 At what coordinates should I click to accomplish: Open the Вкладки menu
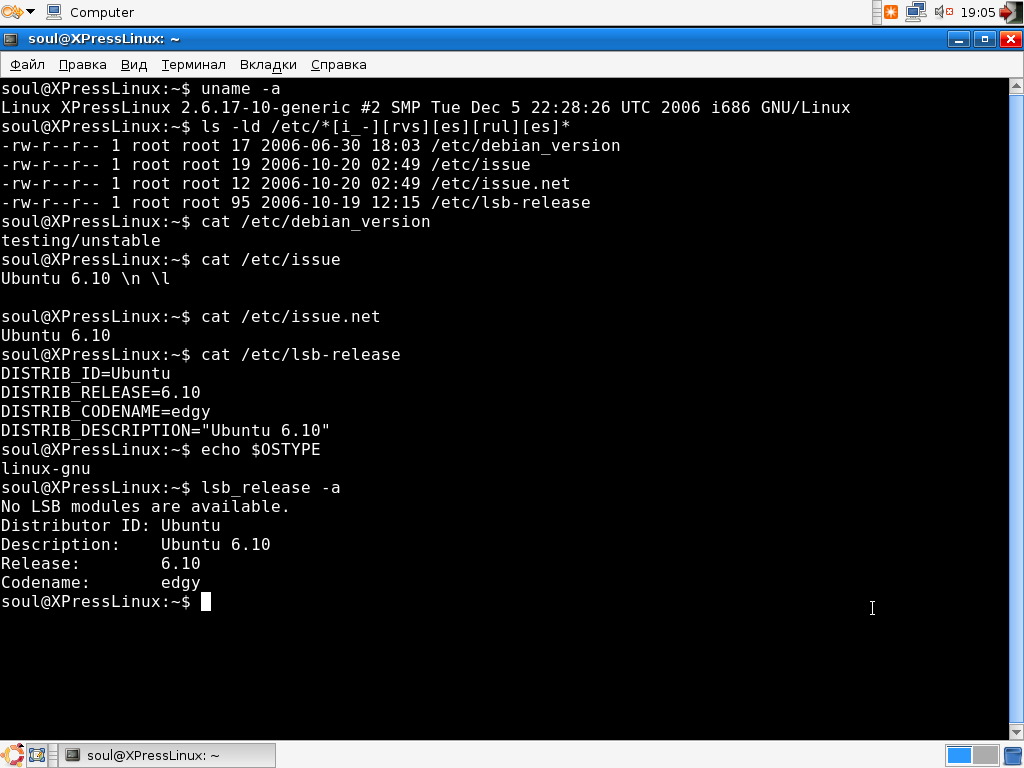click(x=268, y=65)
